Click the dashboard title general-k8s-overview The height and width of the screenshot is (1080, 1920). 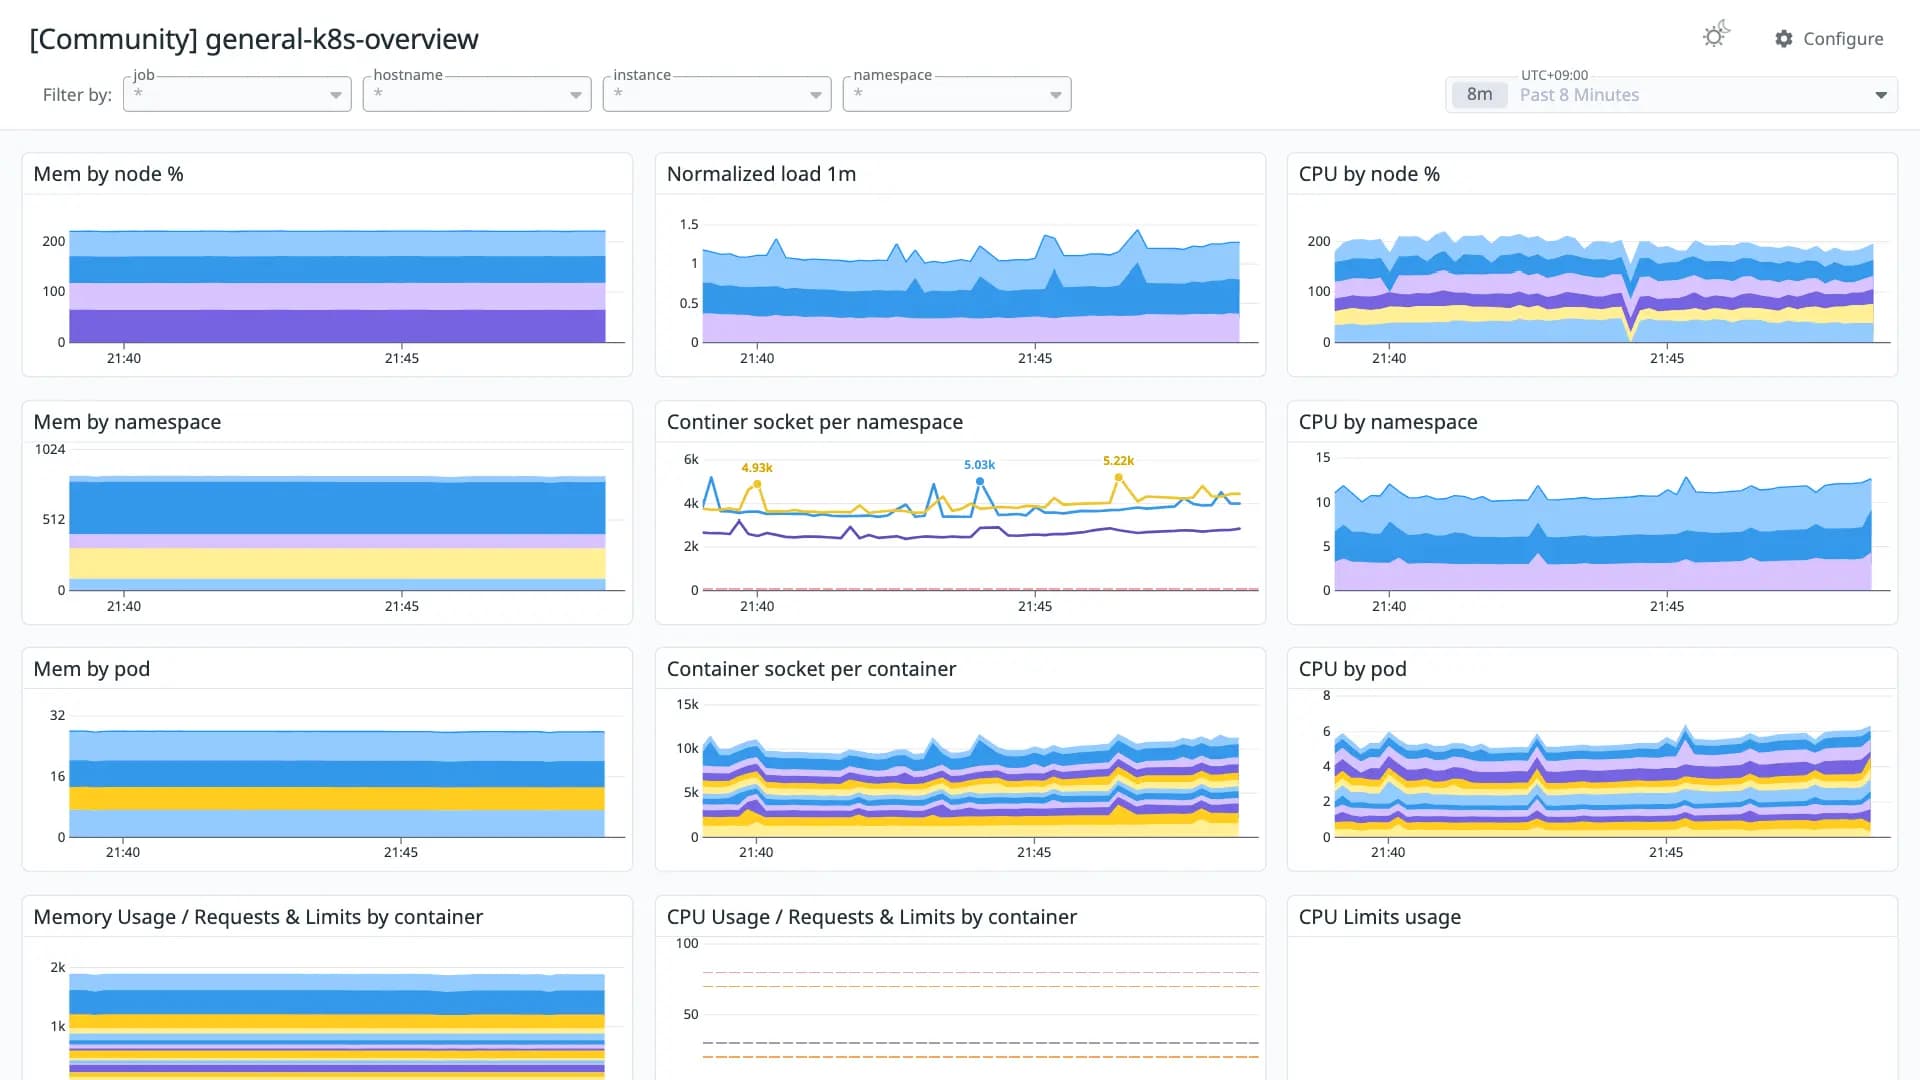[x=254, y=39]
